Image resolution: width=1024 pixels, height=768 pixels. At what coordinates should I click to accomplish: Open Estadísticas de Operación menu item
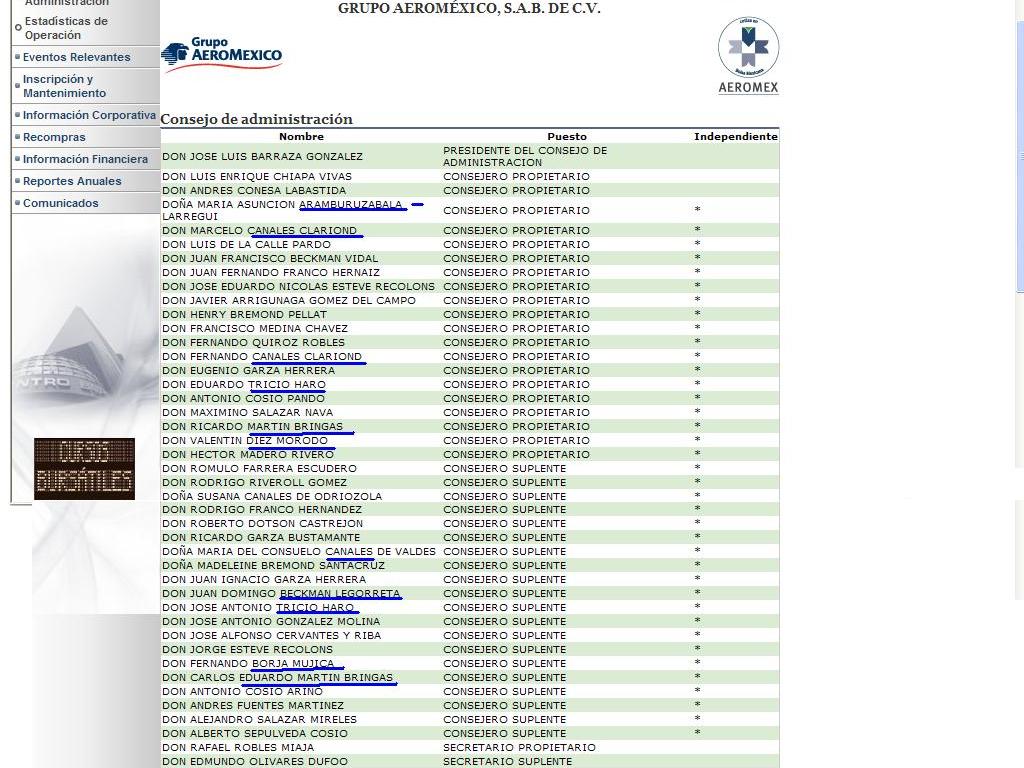(66, 28)
